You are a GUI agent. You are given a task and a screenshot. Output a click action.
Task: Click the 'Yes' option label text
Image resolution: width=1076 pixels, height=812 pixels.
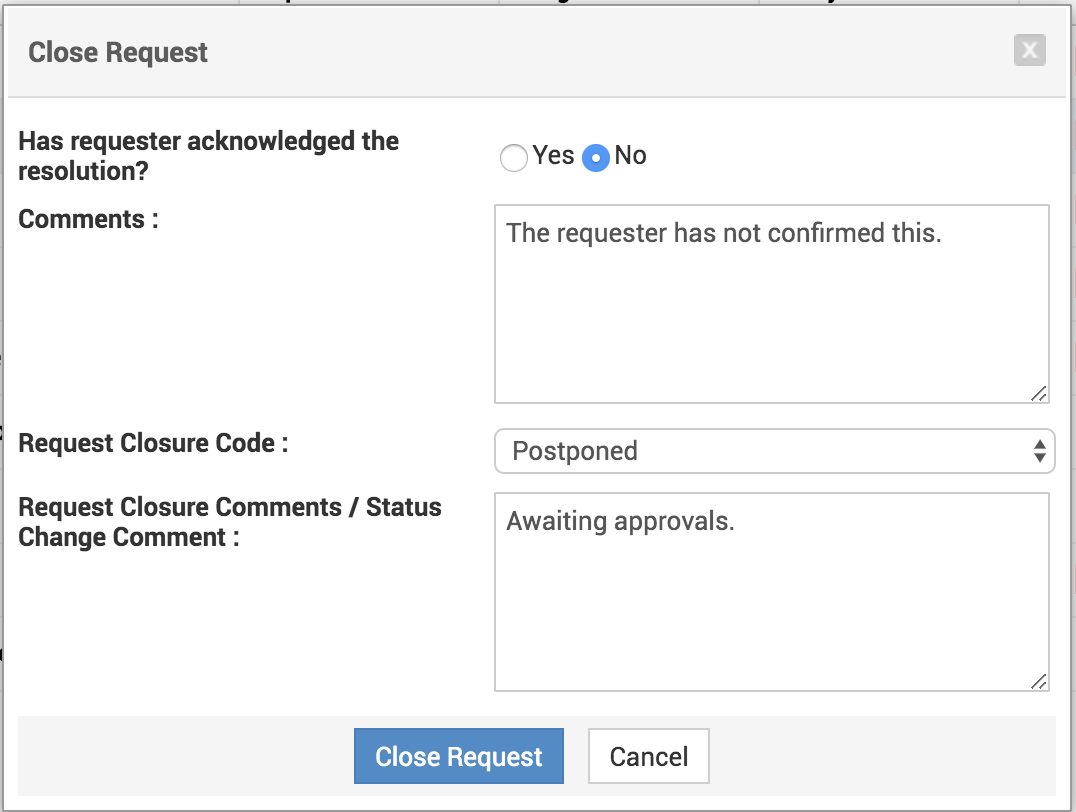click(x=553, y=156)
